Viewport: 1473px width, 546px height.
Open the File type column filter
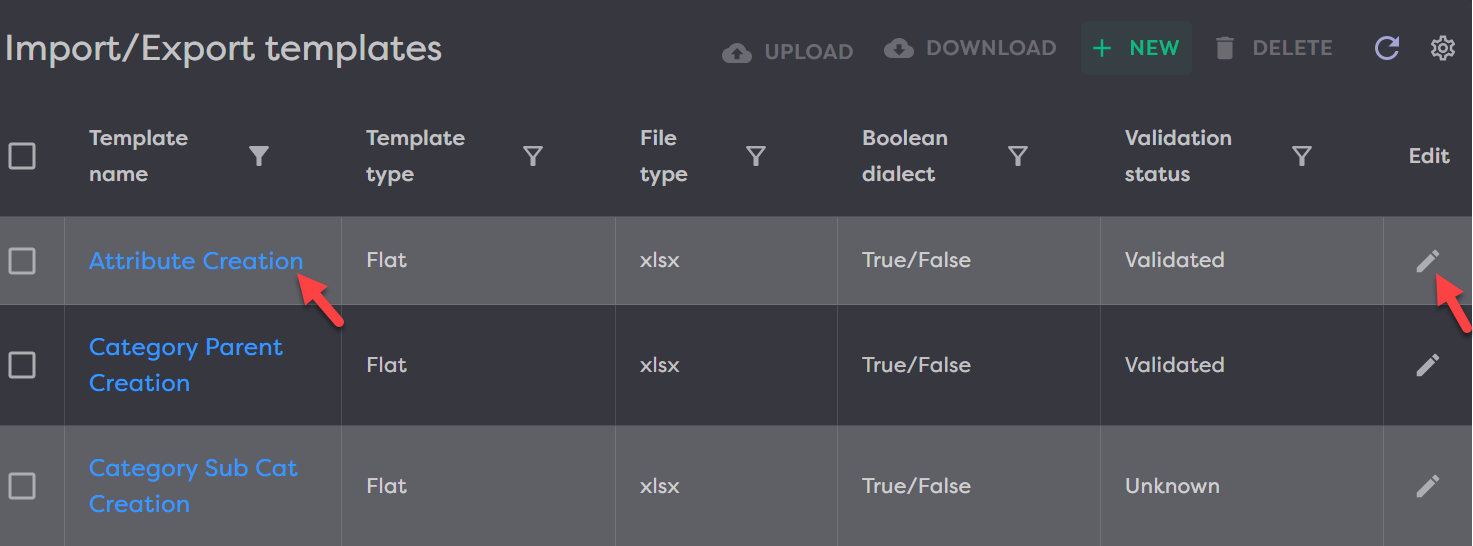(x=756, y=156)
